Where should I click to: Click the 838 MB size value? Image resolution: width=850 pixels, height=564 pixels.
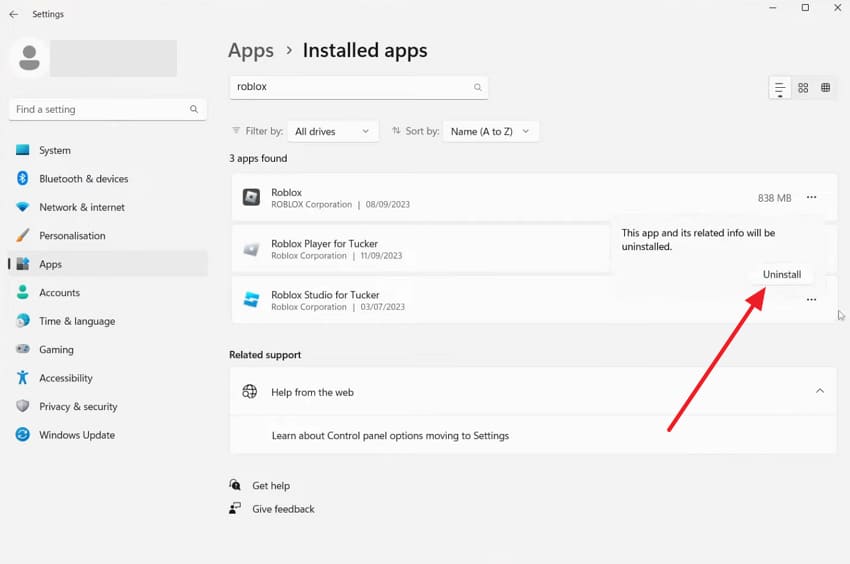(x=774, y=198)
